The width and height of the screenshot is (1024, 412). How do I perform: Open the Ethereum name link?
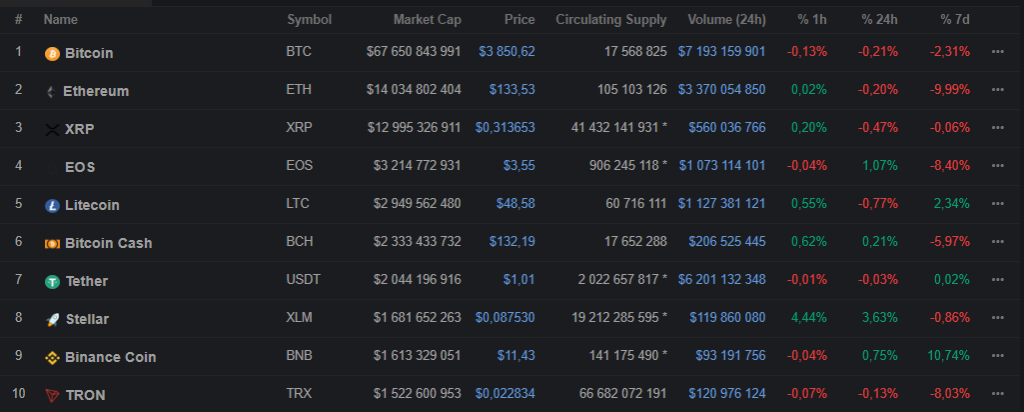pyautogui.click(x=96, y=91)
